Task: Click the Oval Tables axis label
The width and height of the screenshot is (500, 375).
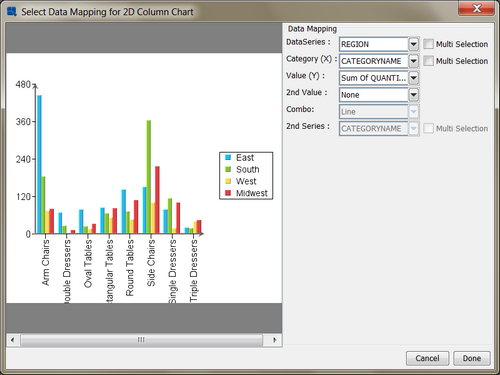Action: (88, 263)
